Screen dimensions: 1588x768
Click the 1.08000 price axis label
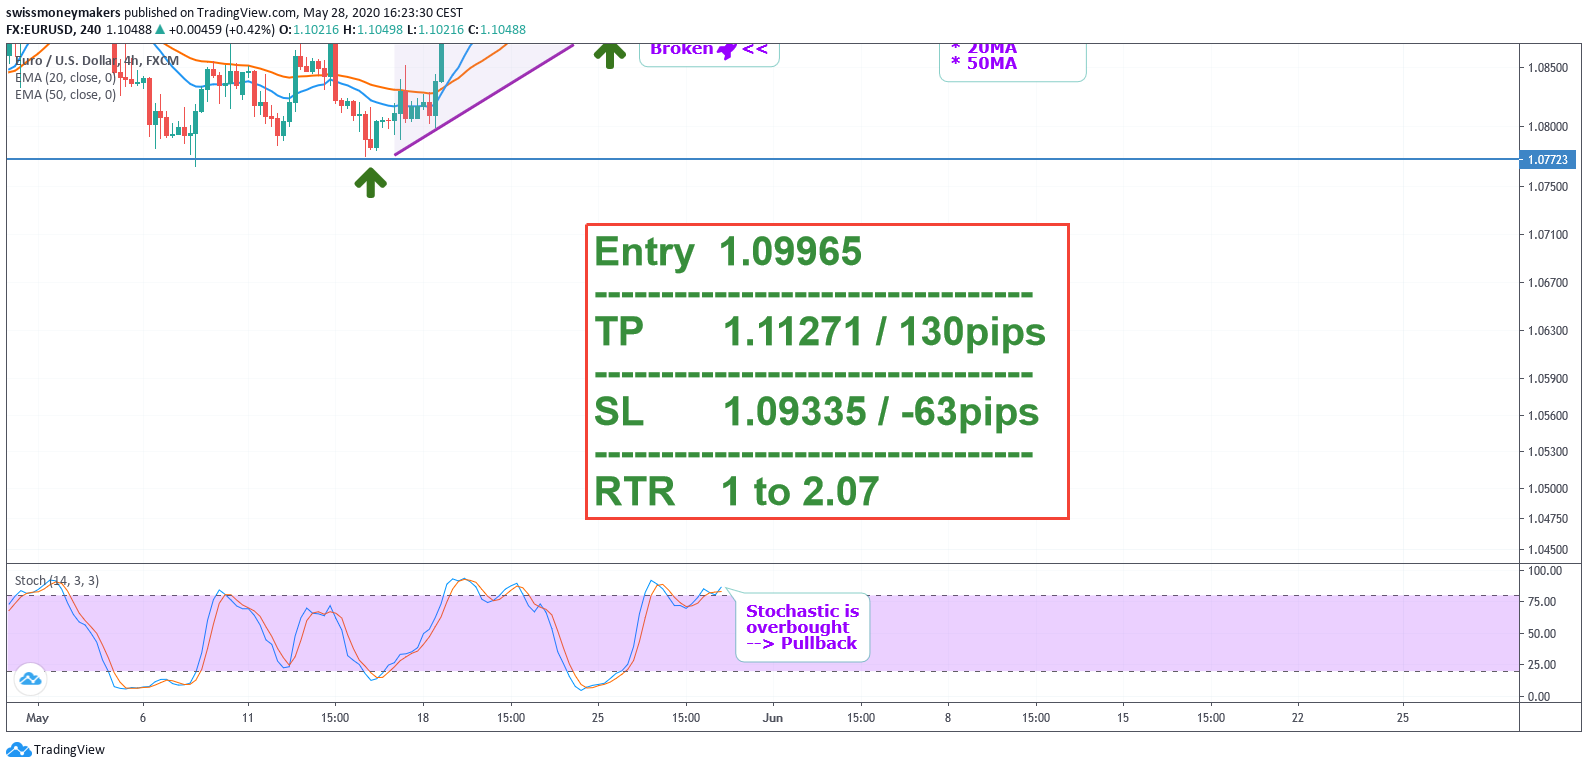[1548, 127]
